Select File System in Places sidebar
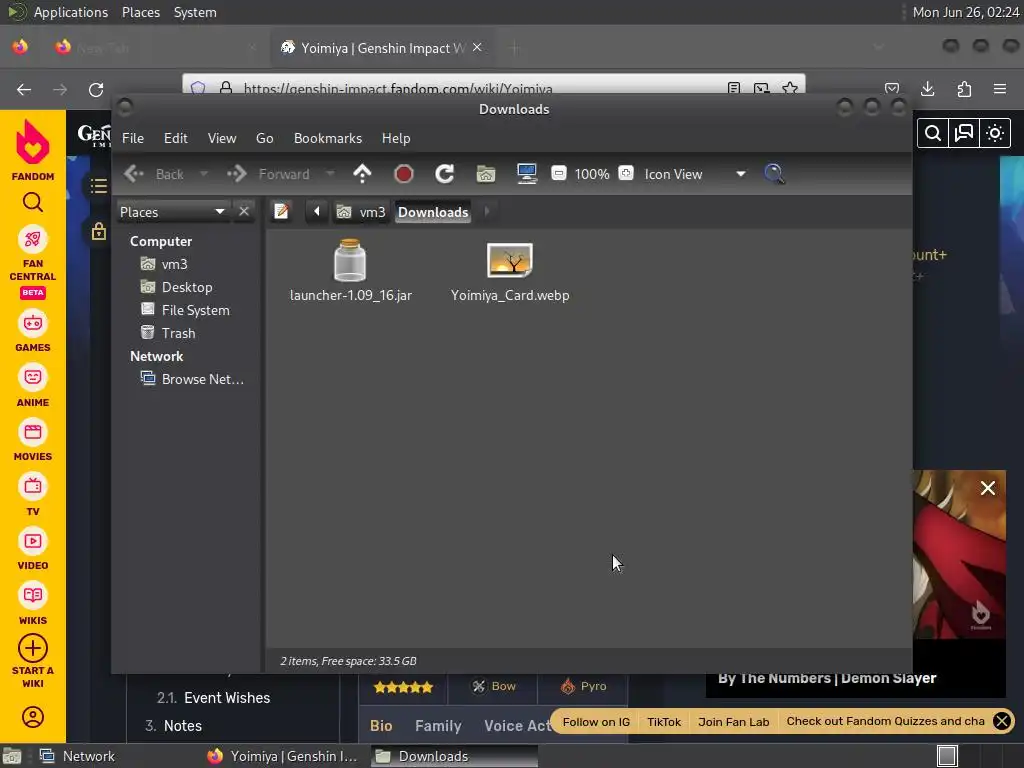 195,310
